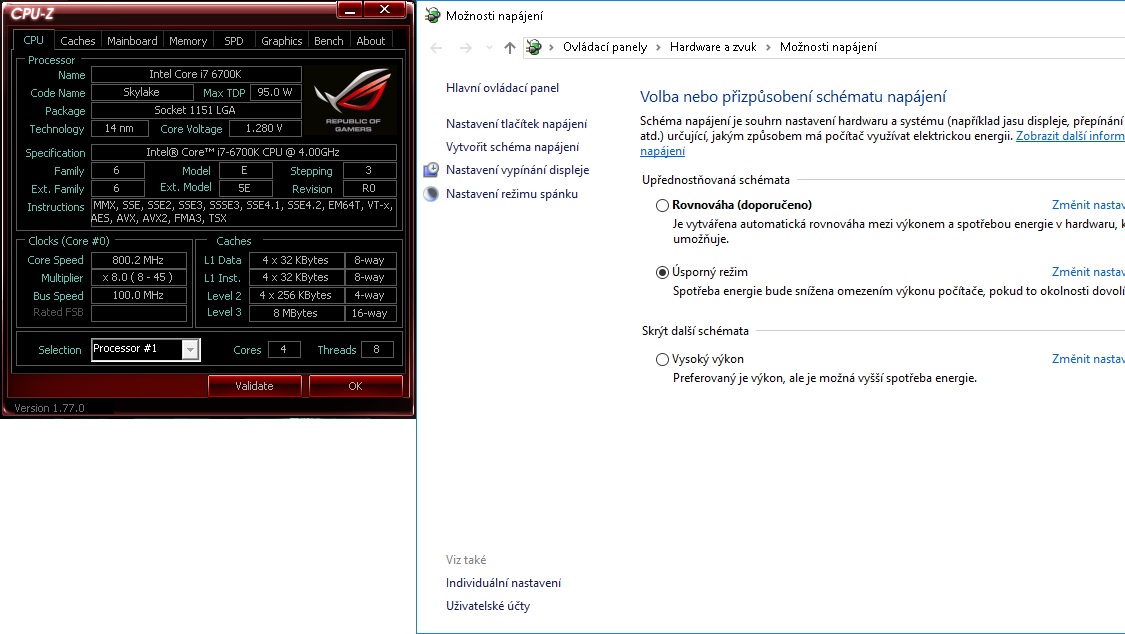Click the Level 2 cache value 4 x 256 KBytes
1125x634 pixels.
point(296,295)
